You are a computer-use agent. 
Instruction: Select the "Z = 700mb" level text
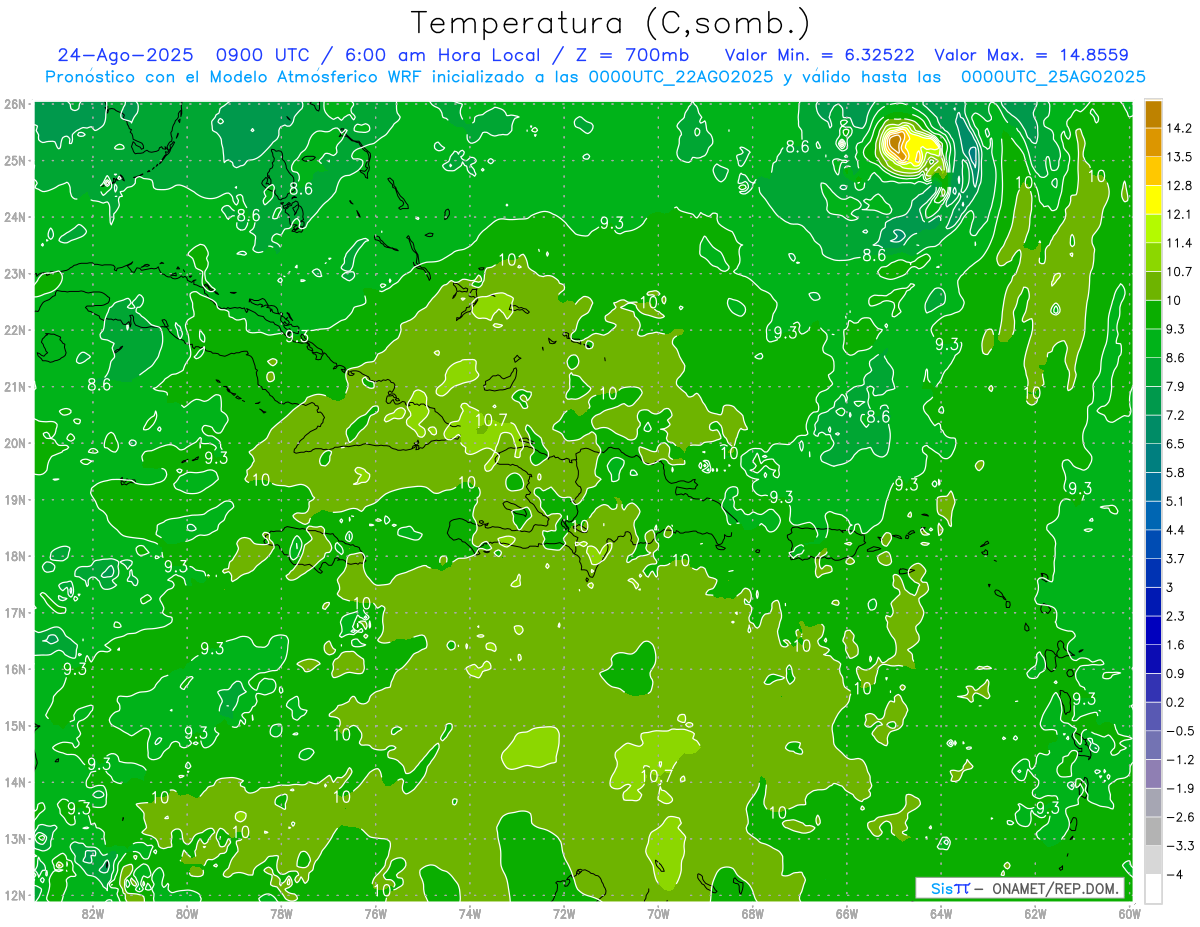[634, 55]
